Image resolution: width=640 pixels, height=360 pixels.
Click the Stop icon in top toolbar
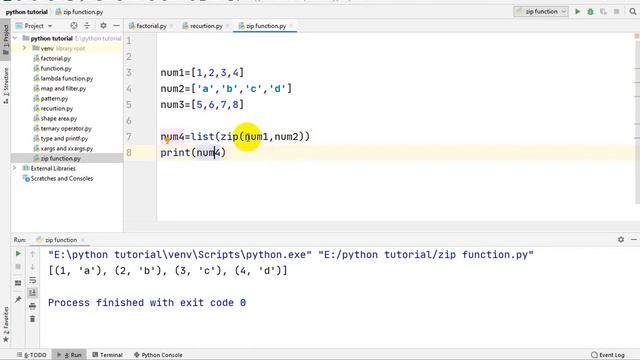coord(616,12)
